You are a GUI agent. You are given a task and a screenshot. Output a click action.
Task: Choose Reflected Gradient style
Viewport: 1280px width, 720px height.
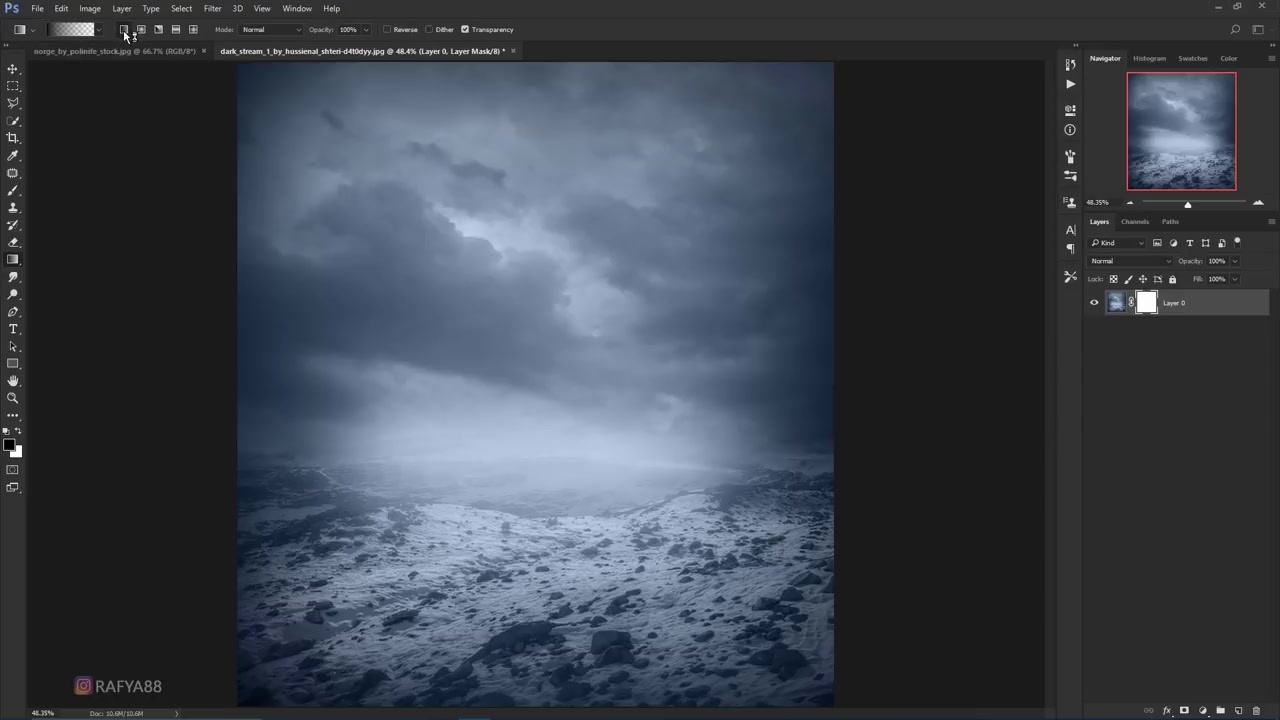[x=176, y=30]
